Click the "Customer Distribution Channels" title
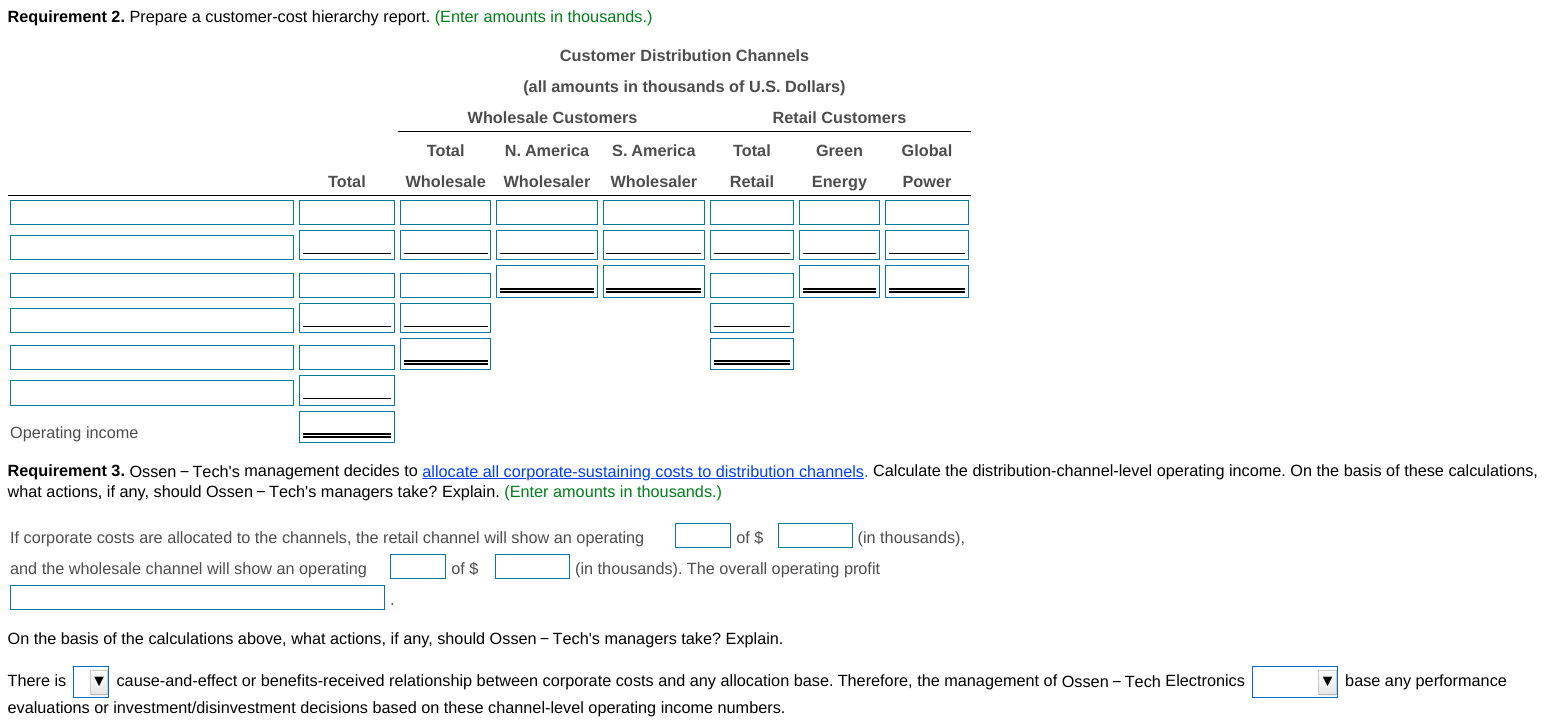Viewport: 1549px width, 726px height. (x=684, y=56)
